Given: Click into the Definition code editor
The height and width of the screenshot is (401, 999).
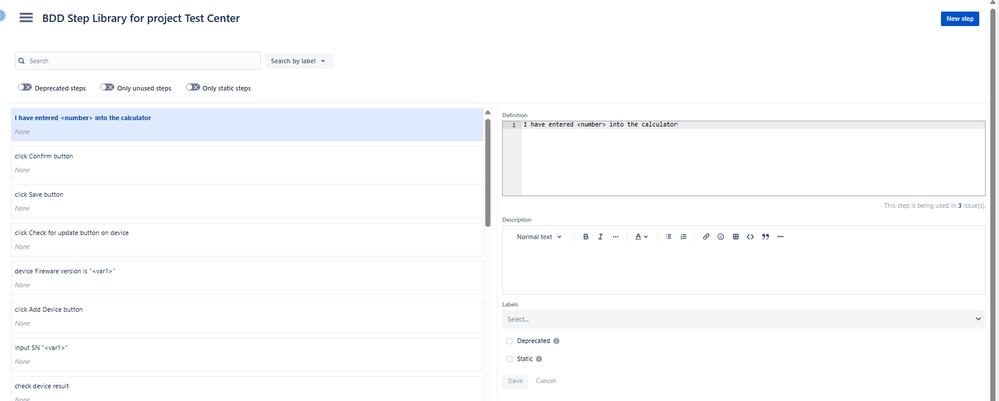Looking at the screenshot, I should click(744, 157).
